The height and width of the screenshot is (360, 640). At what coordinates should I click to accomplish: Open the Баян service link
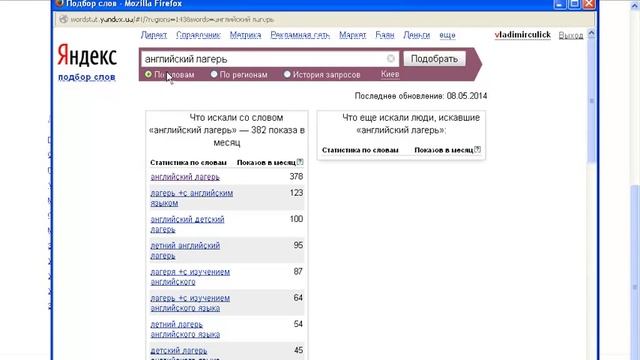385,35
